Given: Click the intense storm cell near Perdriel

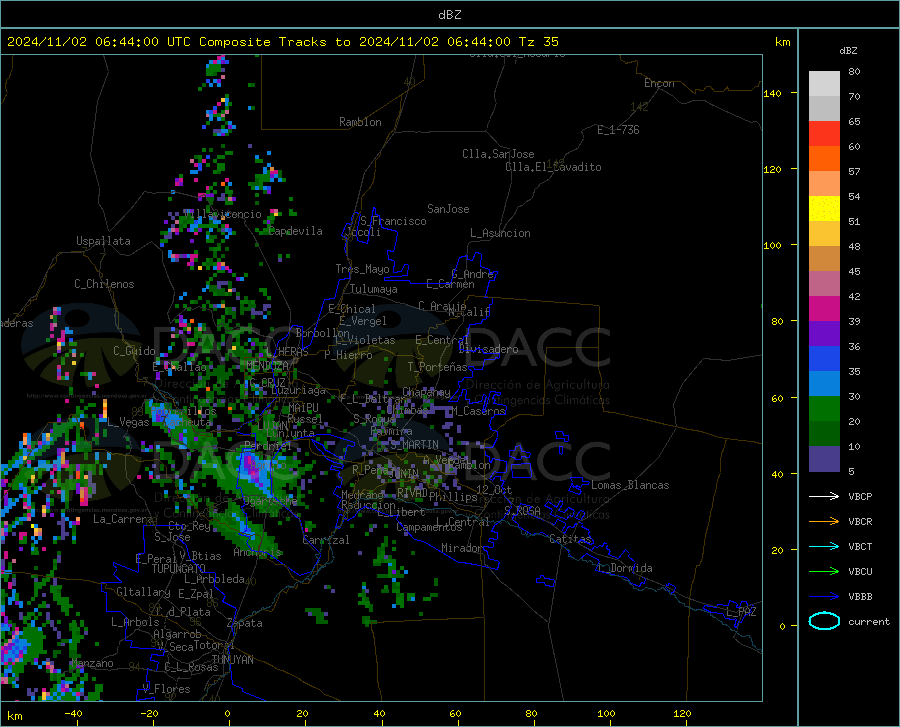Looking at the screenshot, I should coord(253,466).
